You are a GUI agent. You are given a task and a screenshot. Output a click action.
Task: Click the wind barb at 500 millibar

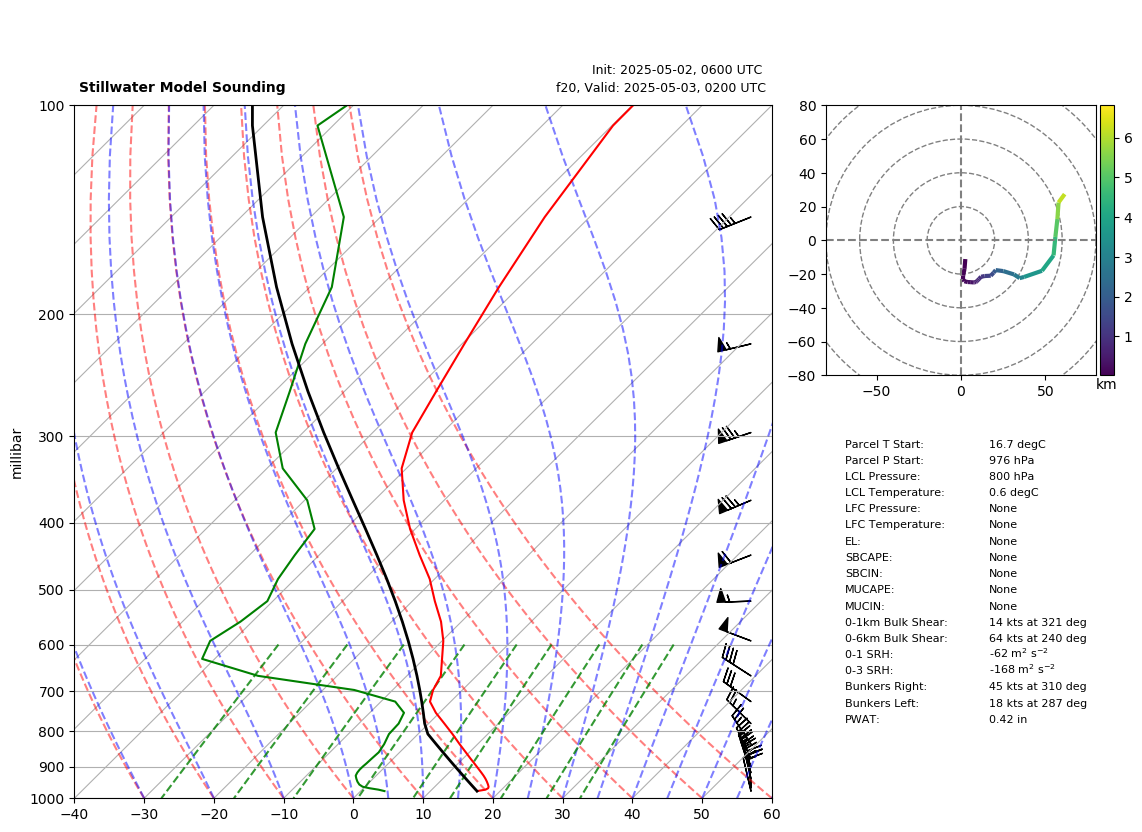[x=733, y=597]
